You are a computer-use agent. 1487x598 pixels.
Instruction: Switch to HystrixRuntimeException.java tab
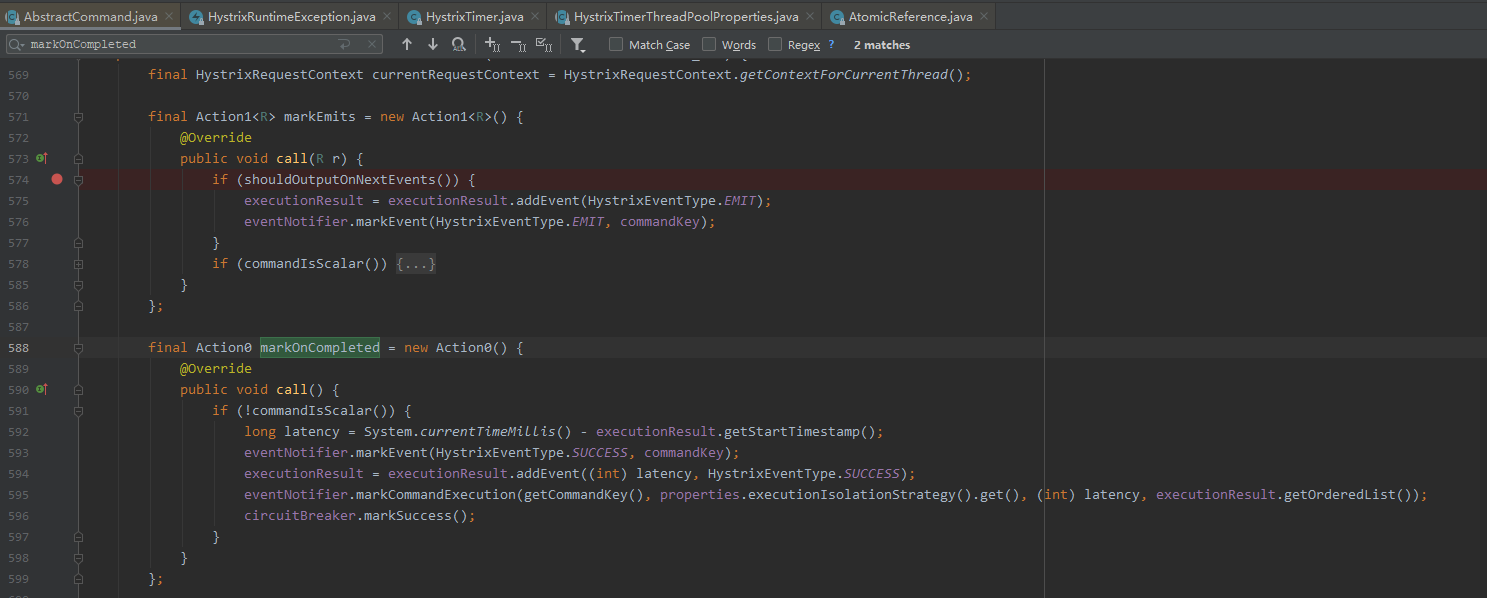coord(290,17)
